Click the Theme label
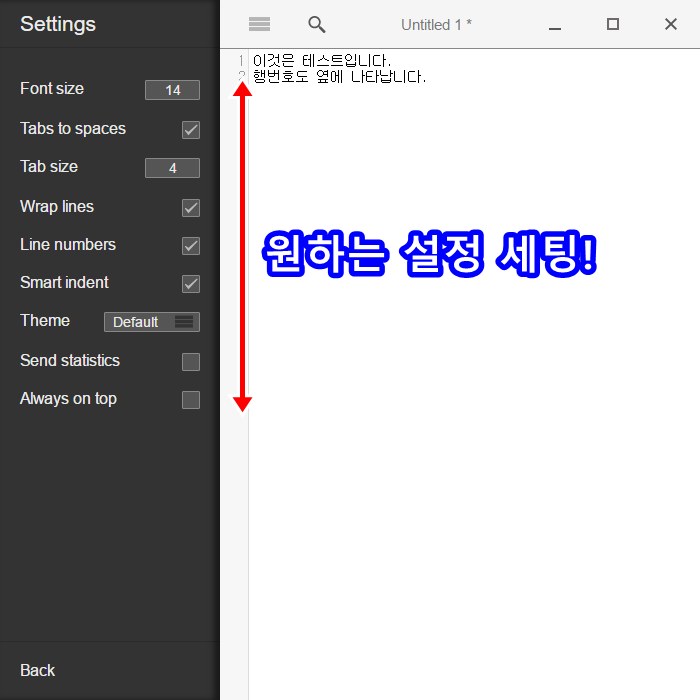 pyautogui.click(x=45, y=321)
